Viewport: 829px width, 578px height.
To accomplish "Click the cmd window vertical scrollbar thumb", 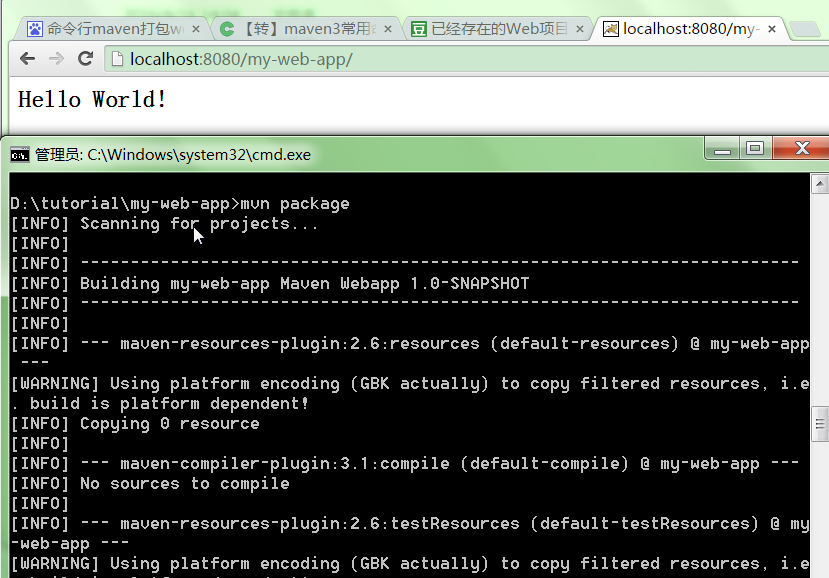I will point(819,423).
